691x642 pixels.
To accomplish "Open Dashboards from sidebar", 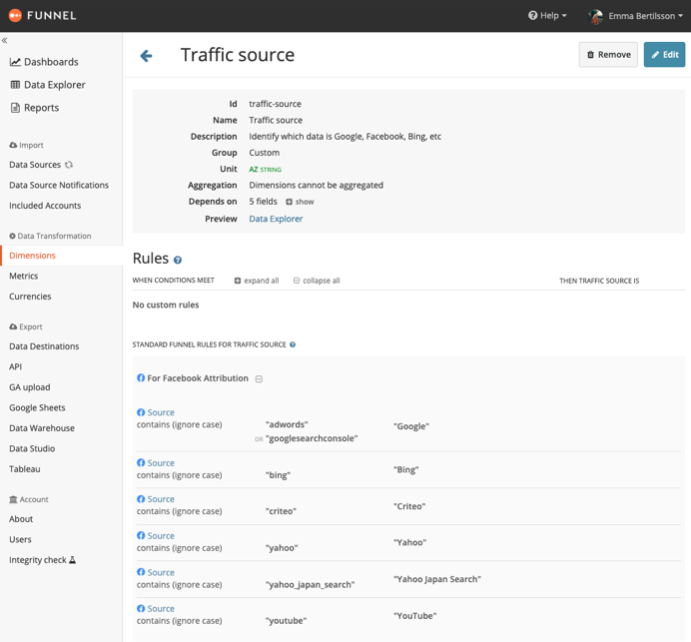I will tap(44, 62).
